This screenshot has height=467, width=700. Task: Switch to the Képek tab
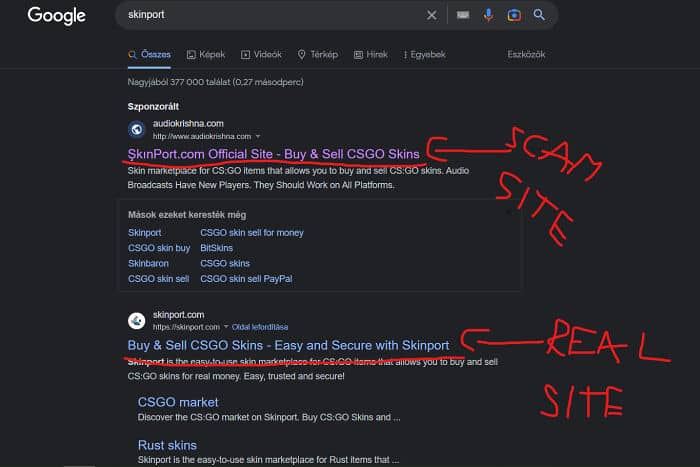[206, 54]
